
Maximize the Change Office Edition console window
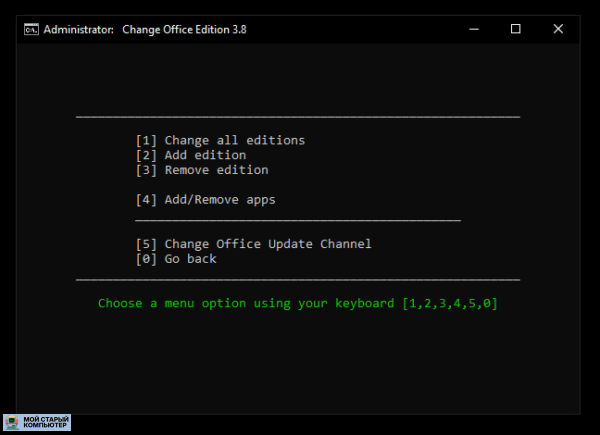[x=515, y=29]
